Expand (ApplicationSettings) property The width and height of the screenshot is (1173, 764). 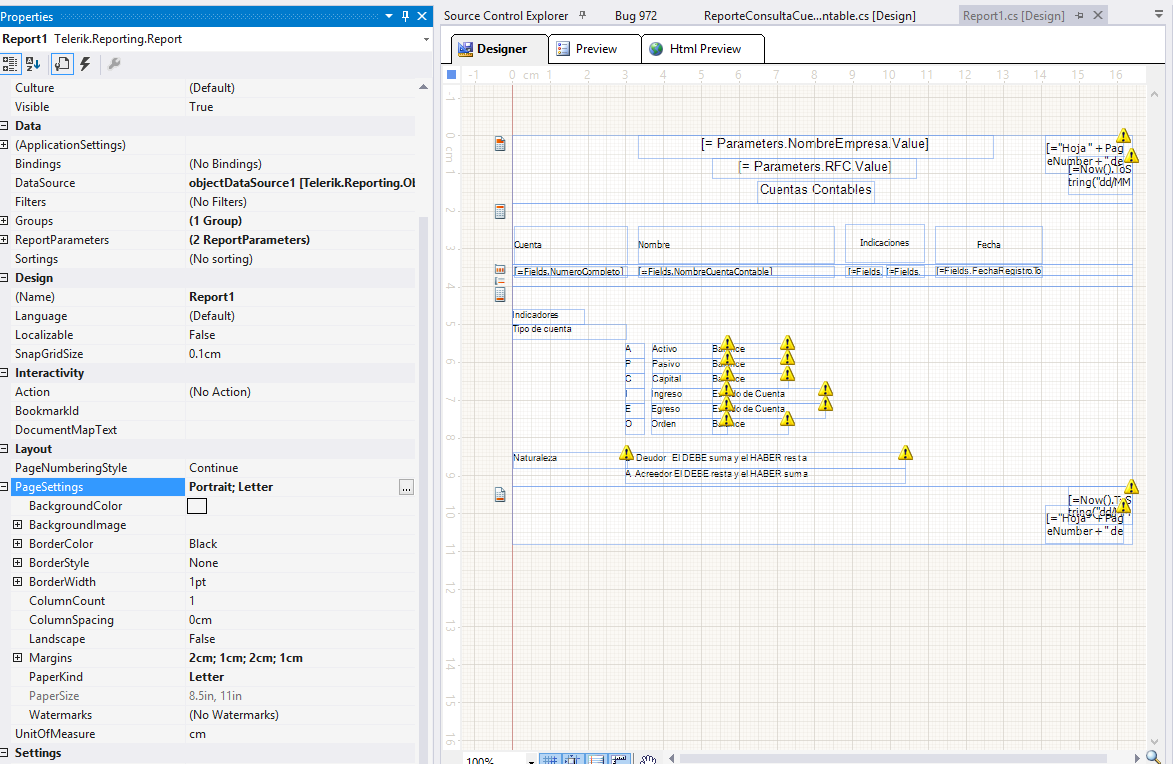[4, 145]
